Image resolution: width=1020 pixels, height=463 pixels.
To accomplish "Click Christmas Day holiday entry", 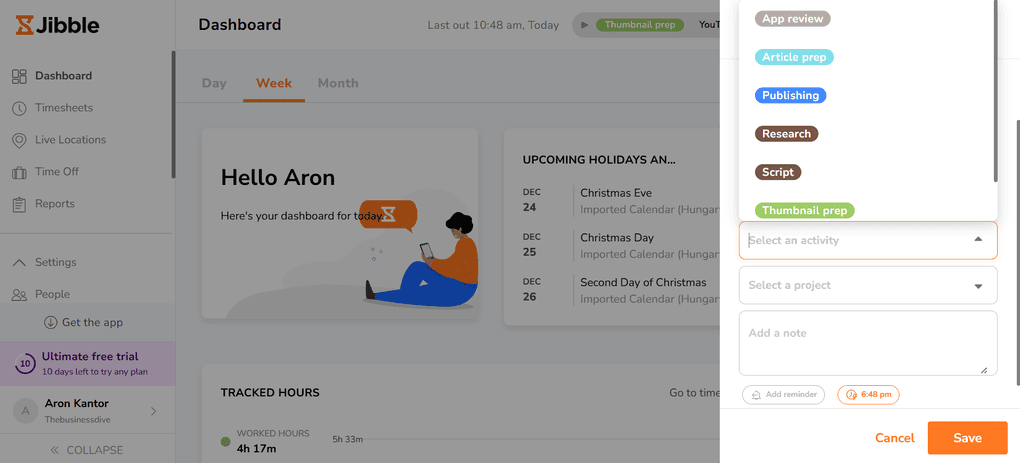I will pyautogui.click(x=617, y=238).
